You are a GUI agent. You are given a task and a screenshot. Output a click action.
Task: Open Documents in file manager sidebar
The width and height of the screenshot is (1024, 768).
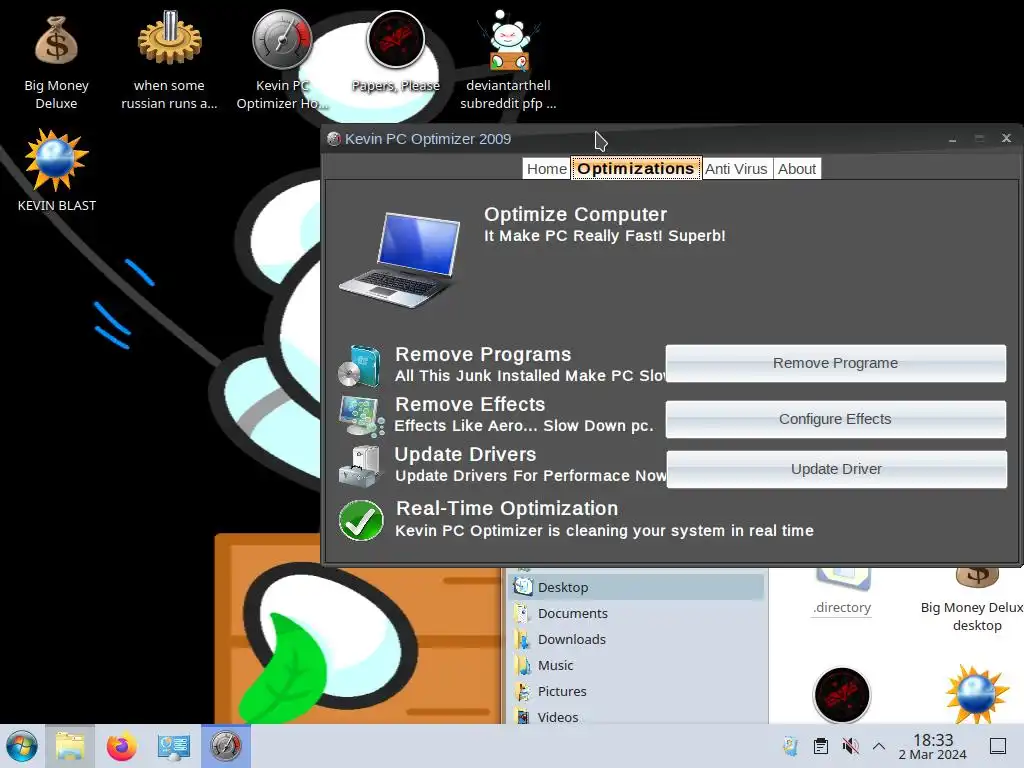(636, 613)
